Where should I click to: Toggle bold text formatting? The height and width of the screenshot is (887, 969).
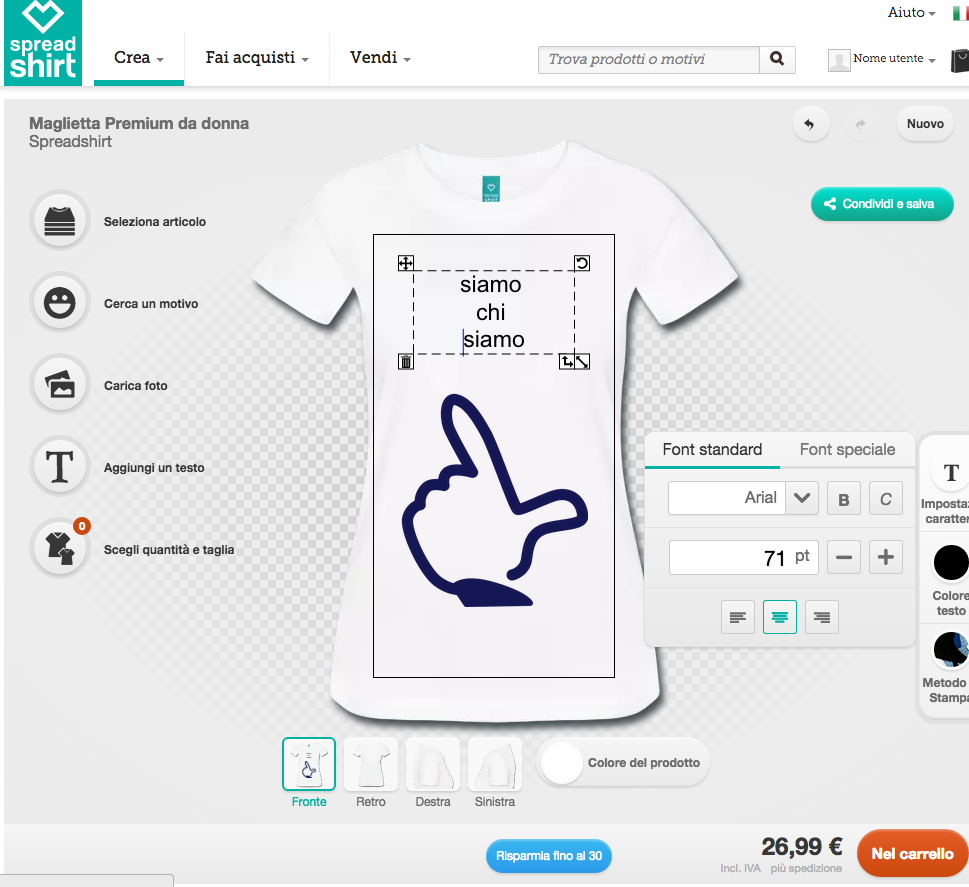[x=843, y=499]
